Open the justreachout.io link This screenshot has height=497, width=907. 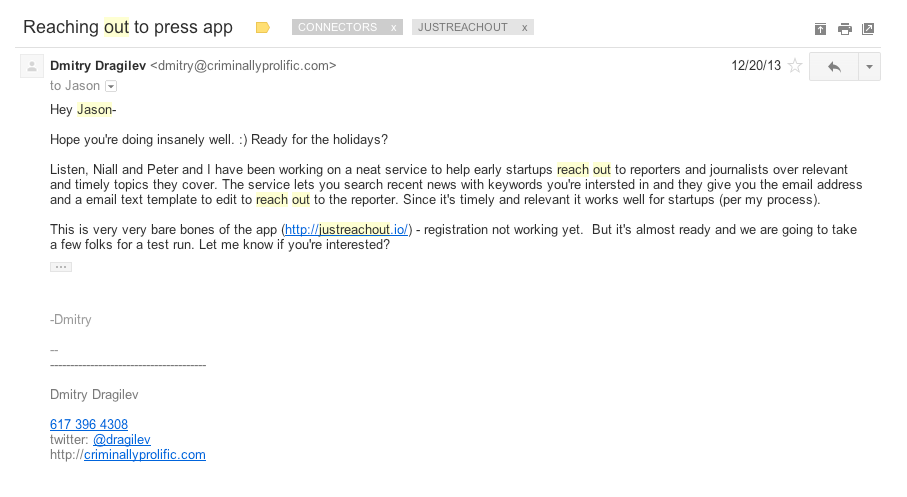coord(346,230)
